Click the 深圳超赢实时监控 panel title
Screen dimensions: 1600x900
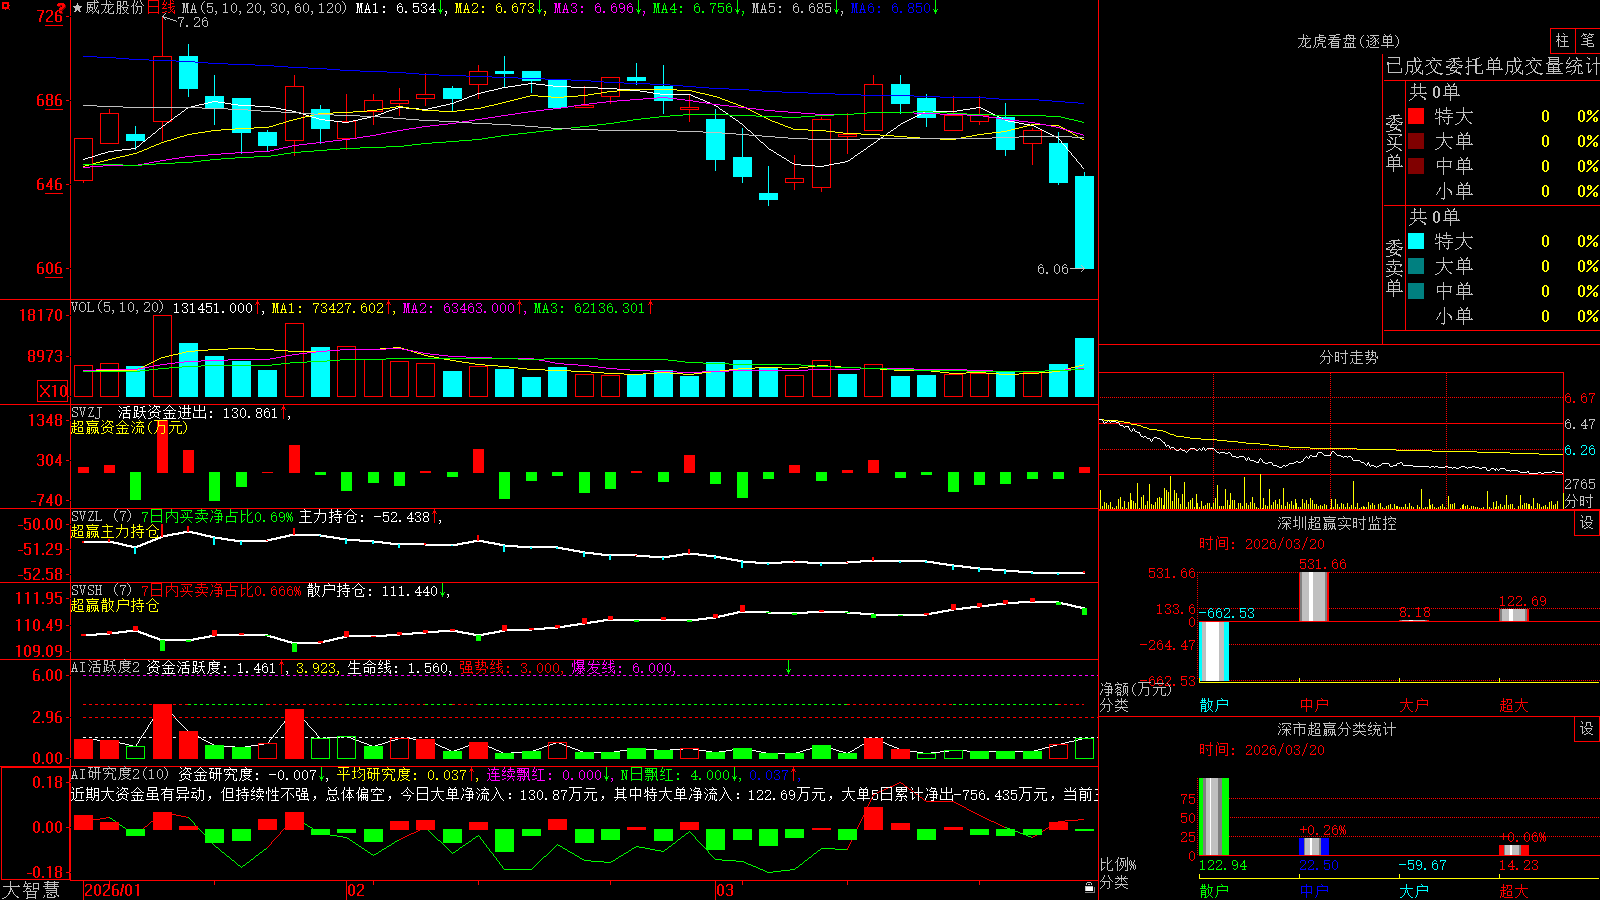pyautogui.click(x=1337, y=523)
